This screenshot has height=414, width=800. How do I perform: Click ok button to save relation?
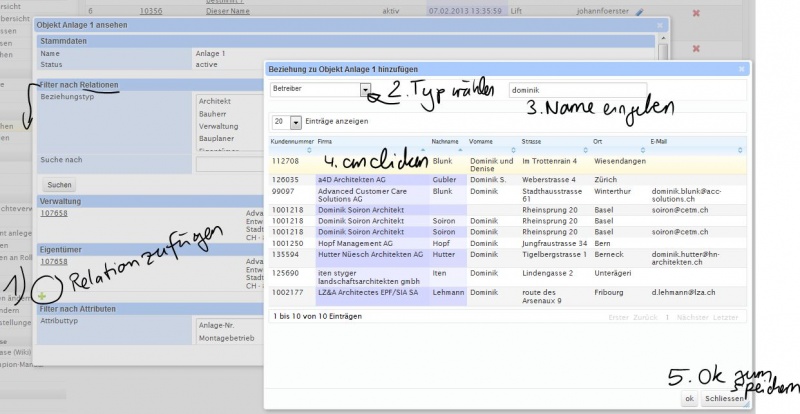click(x=689, y=399)
